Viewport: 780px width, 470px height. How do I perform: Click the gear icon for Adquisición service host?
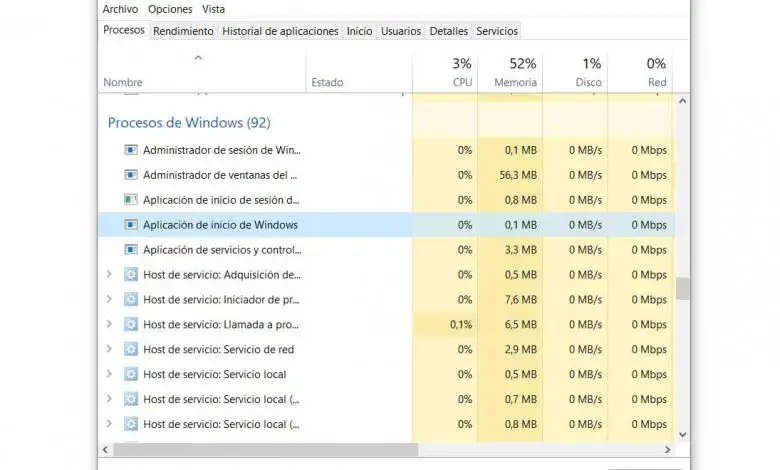pos(130,275)
